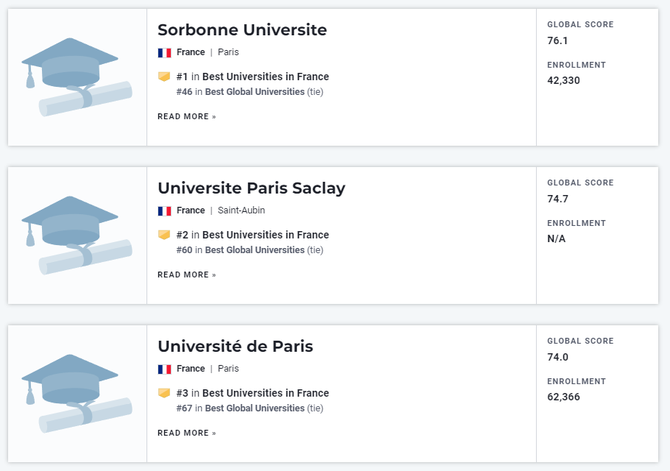Open Best Universities in France link at #1
Screen dimensions: 670x471
[x=265, y=77]
